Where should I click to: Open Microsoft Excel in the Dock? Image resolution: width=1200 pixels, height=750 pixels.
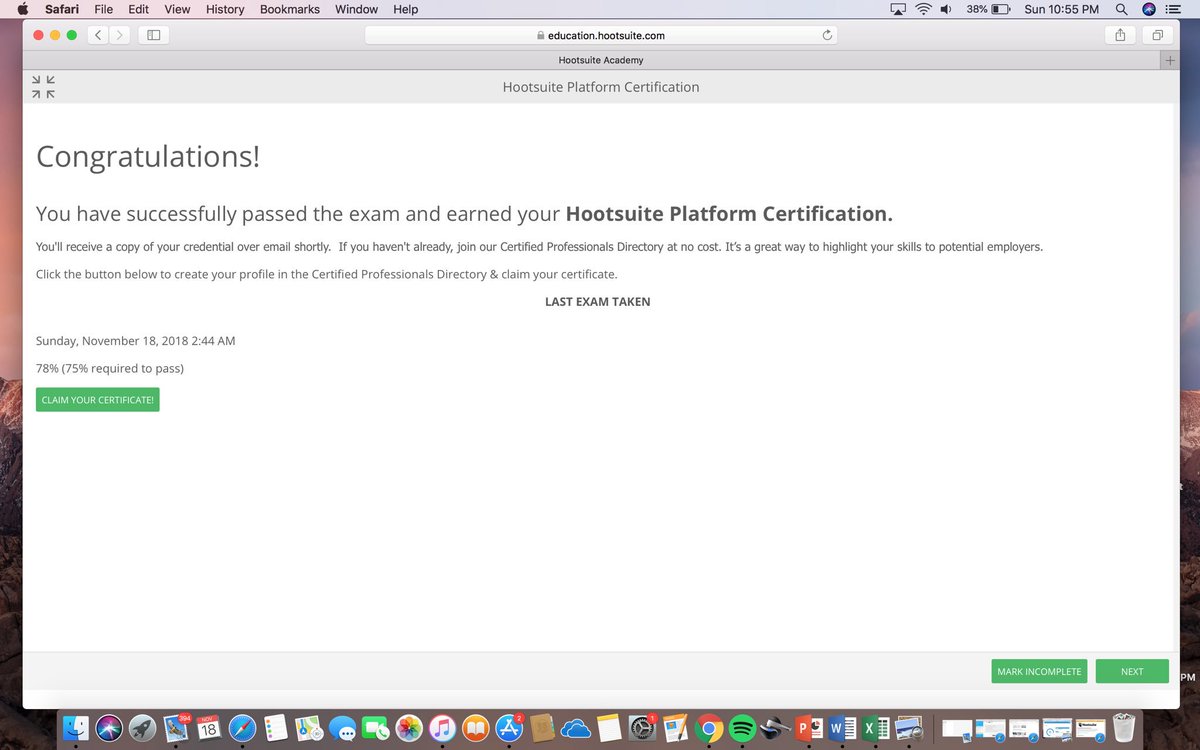tap(876, 728)
